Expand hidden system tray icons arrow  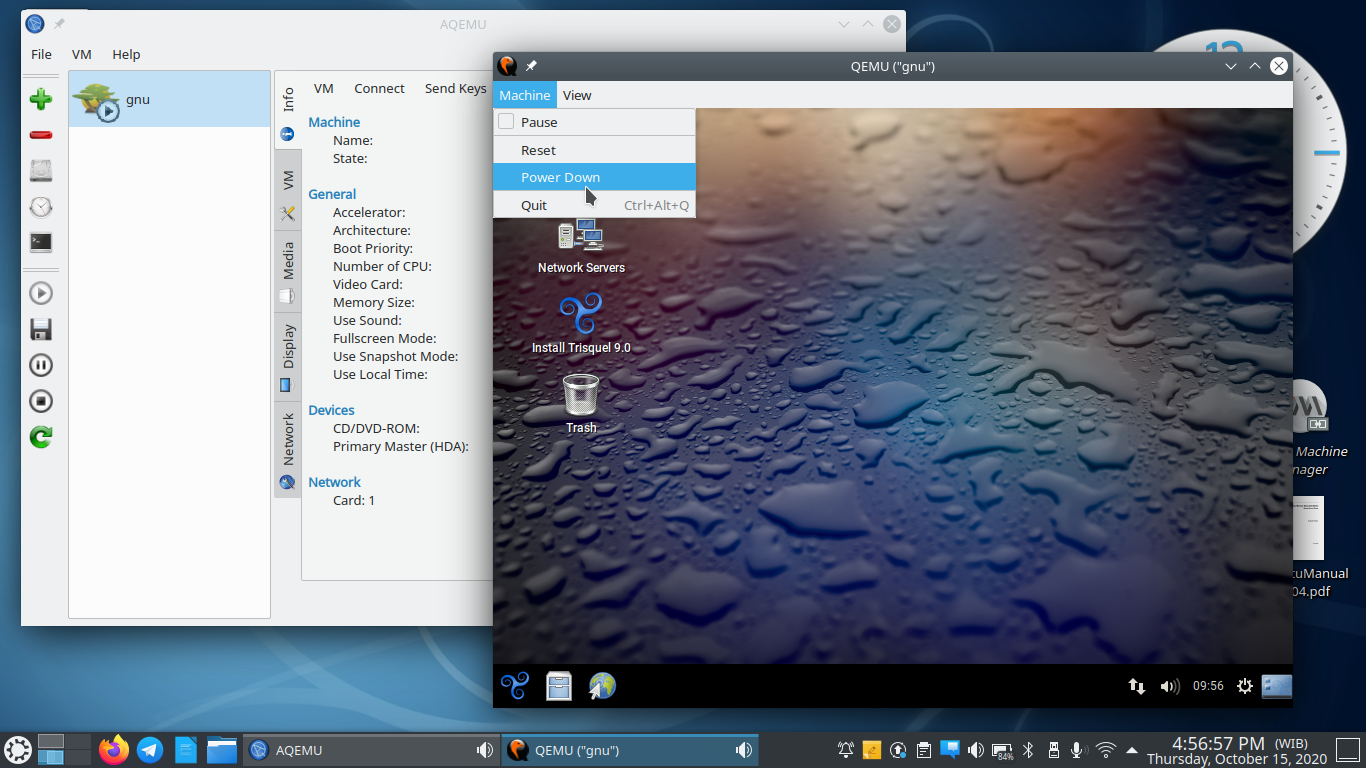tap(1132, 750)
